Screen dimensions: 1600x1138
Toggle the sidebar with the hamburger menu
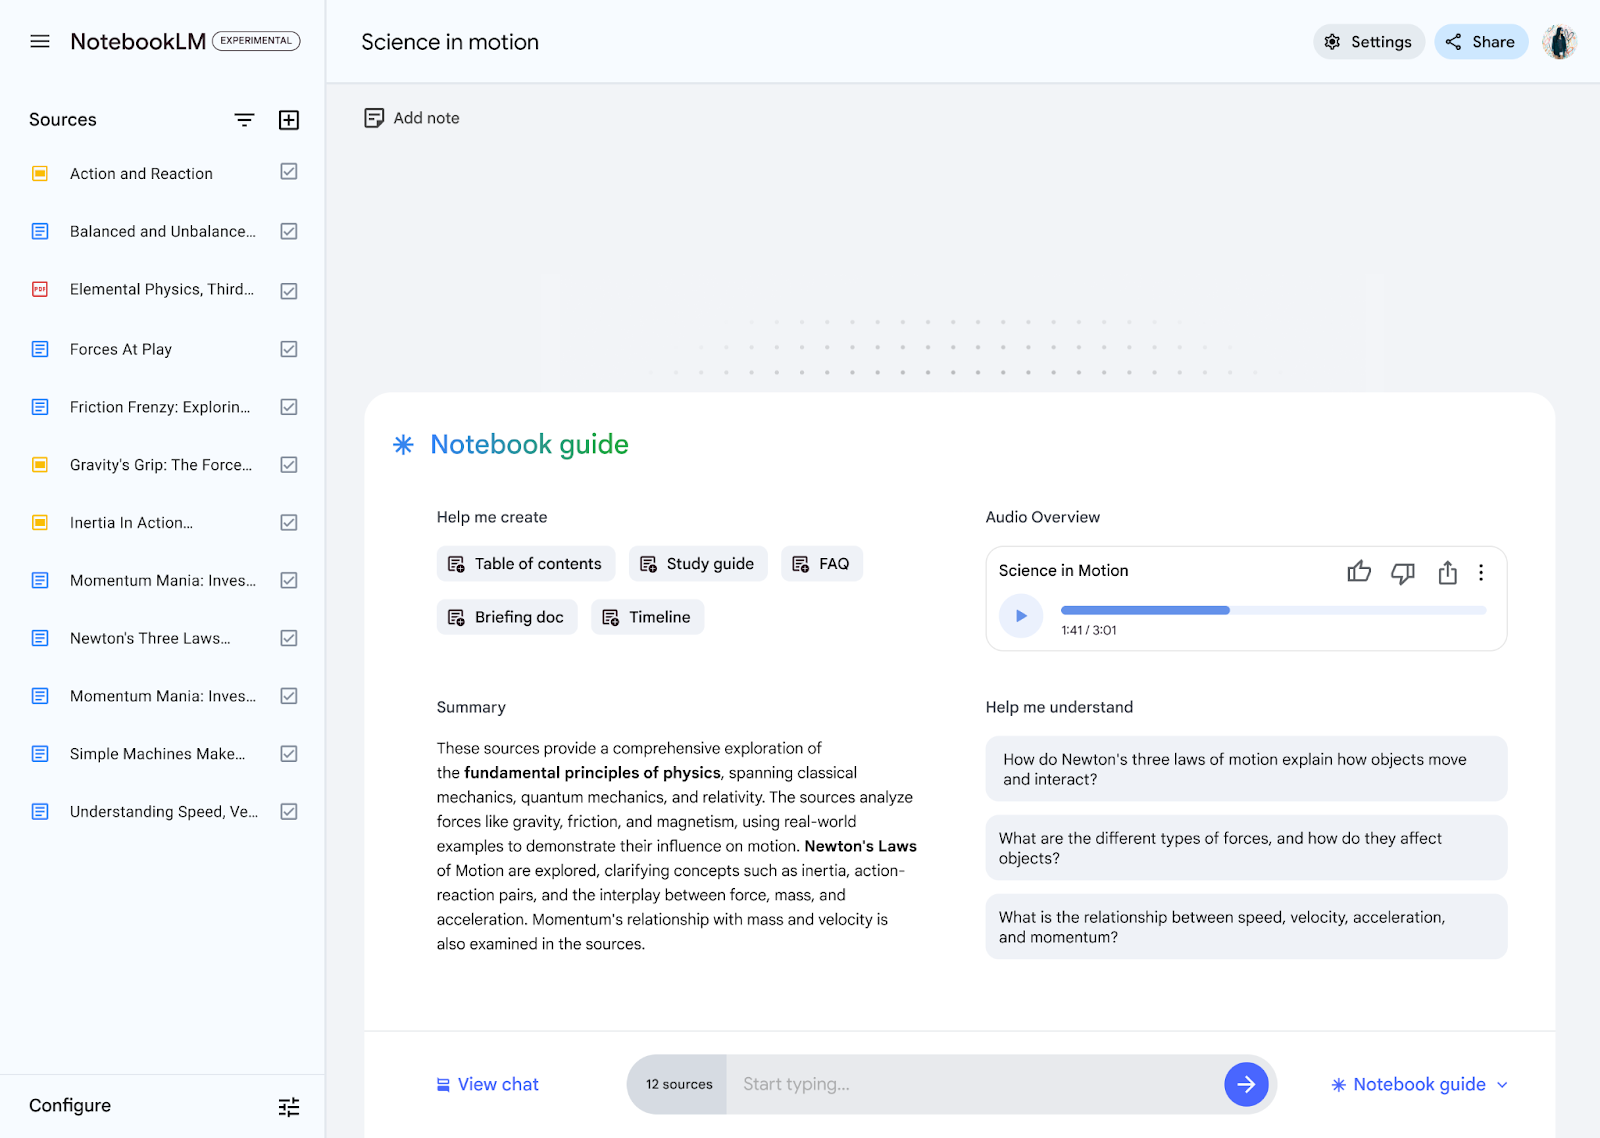[x=39, y=41]
